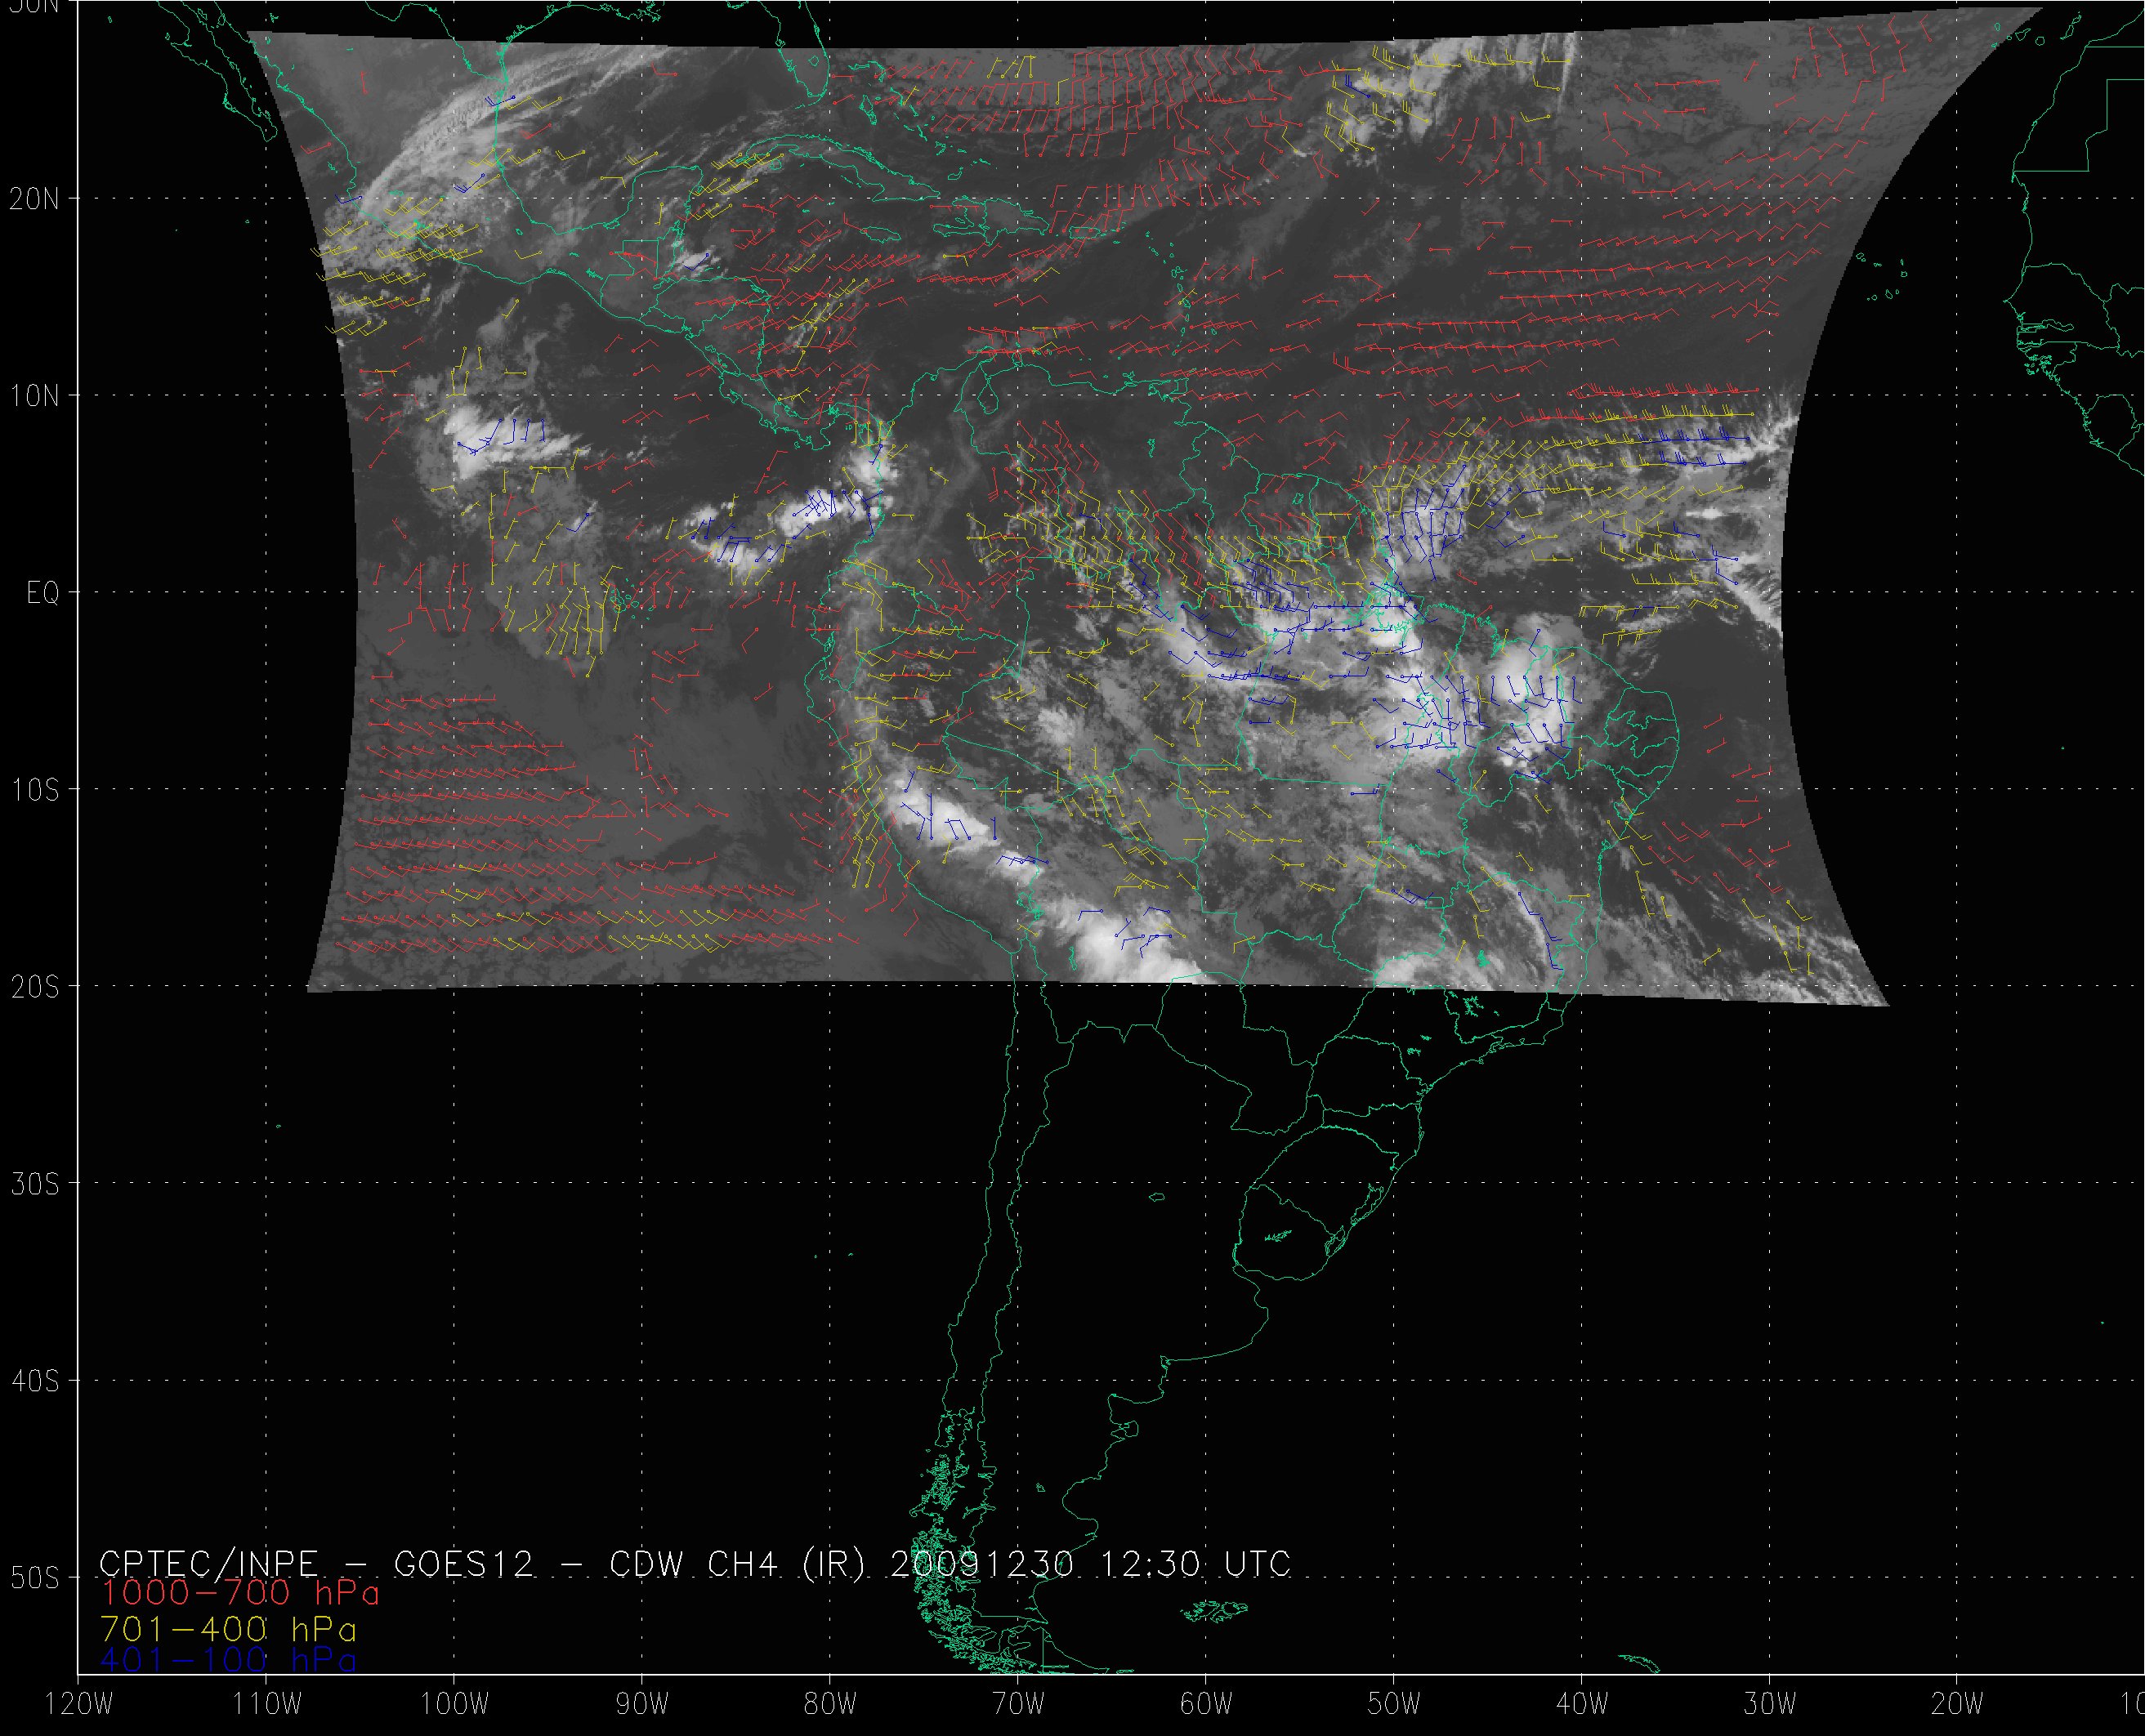Click the 10S latitude label

point(34,790)
